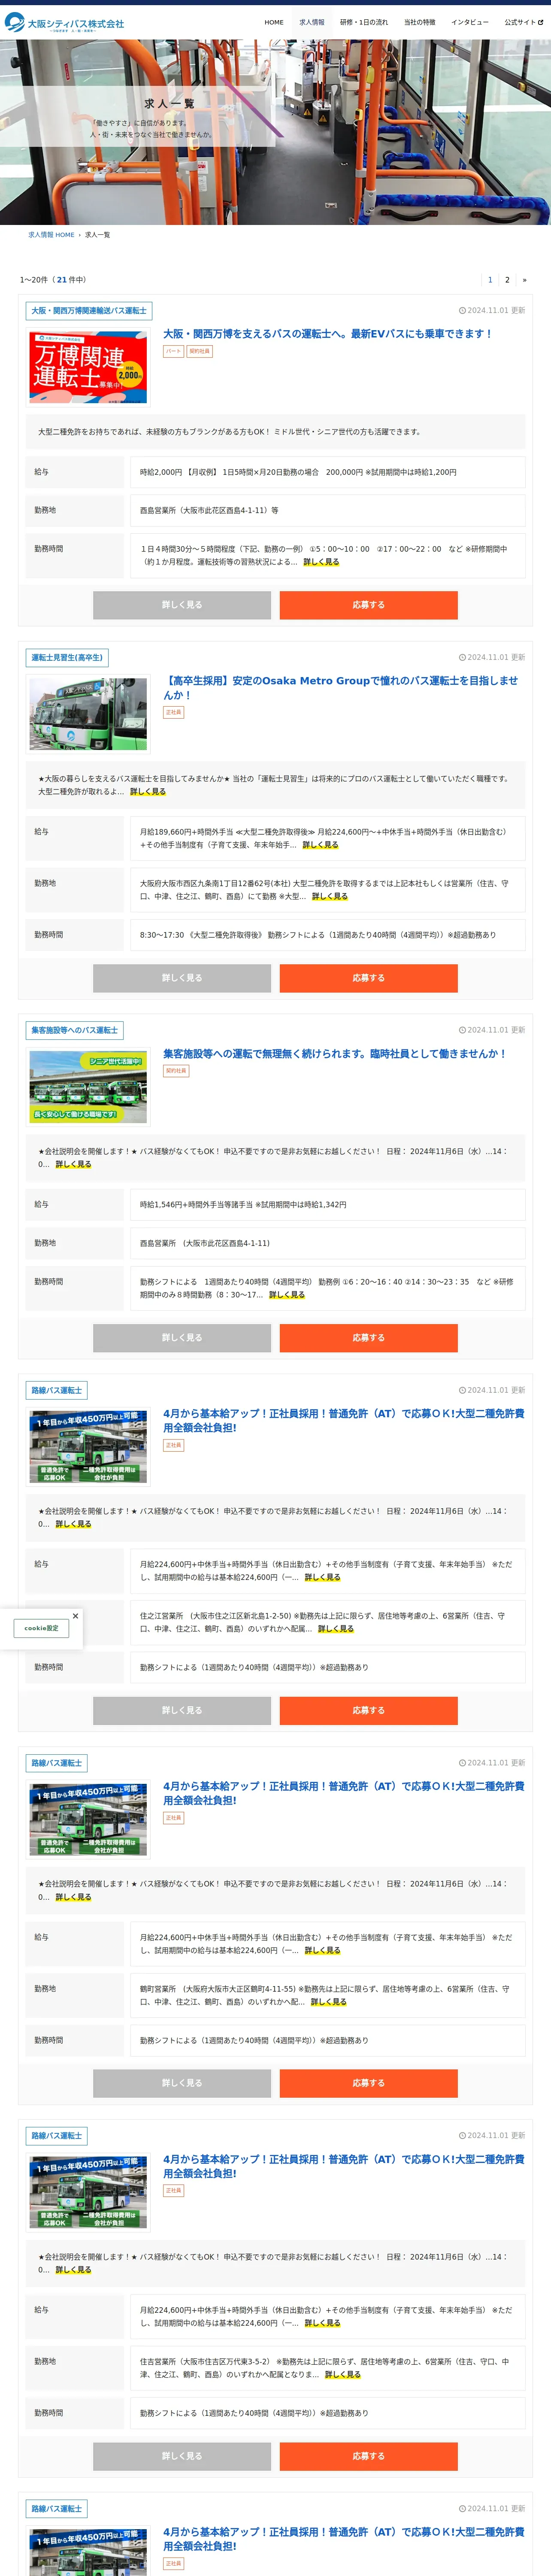Click the パート employment tag

pos(174,352)
